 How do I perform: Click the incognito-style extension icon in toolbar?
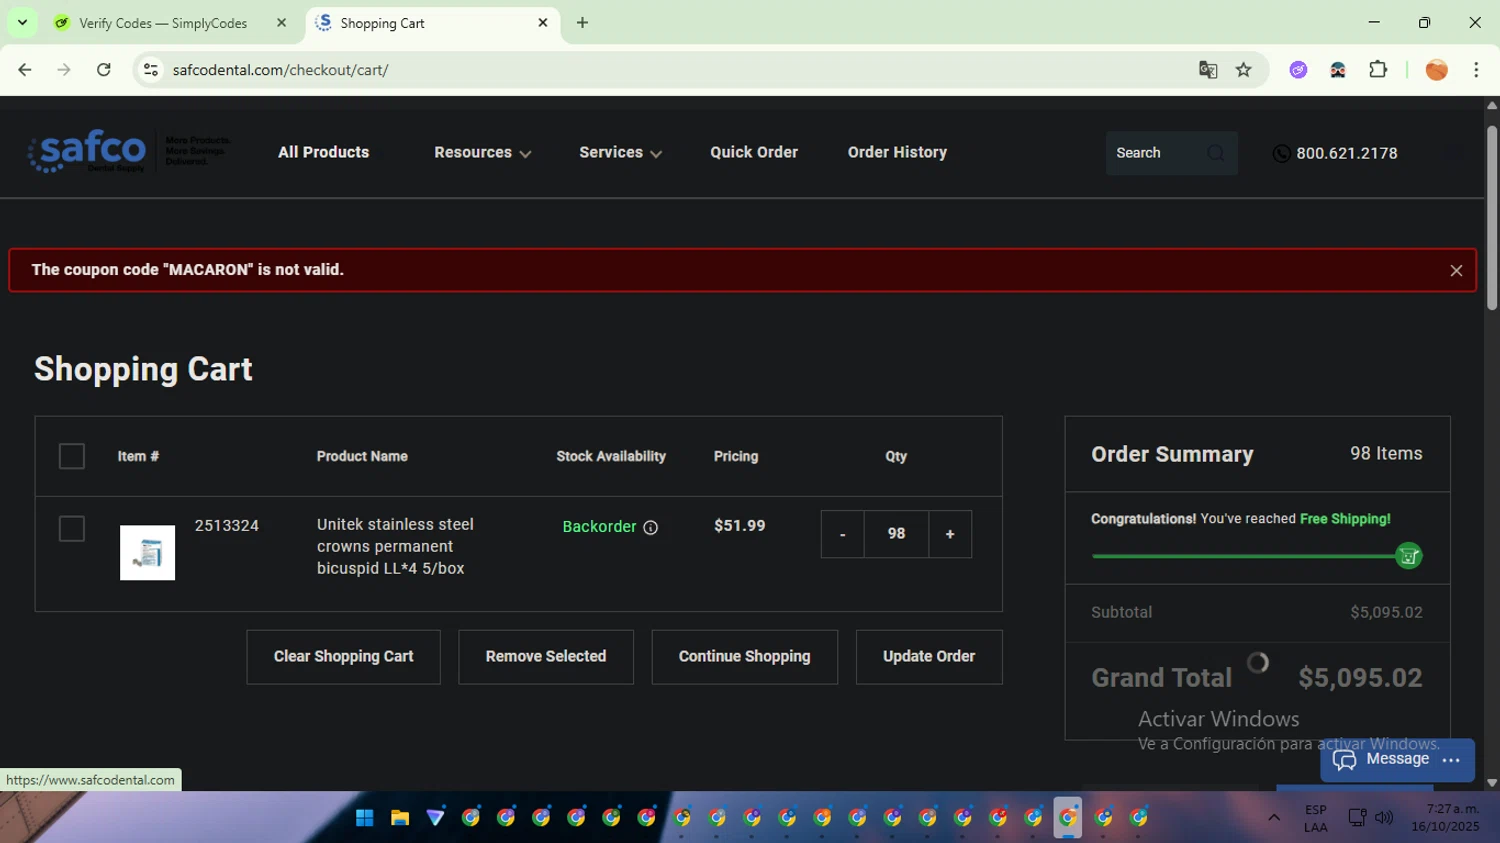[x=1338, y=70]
